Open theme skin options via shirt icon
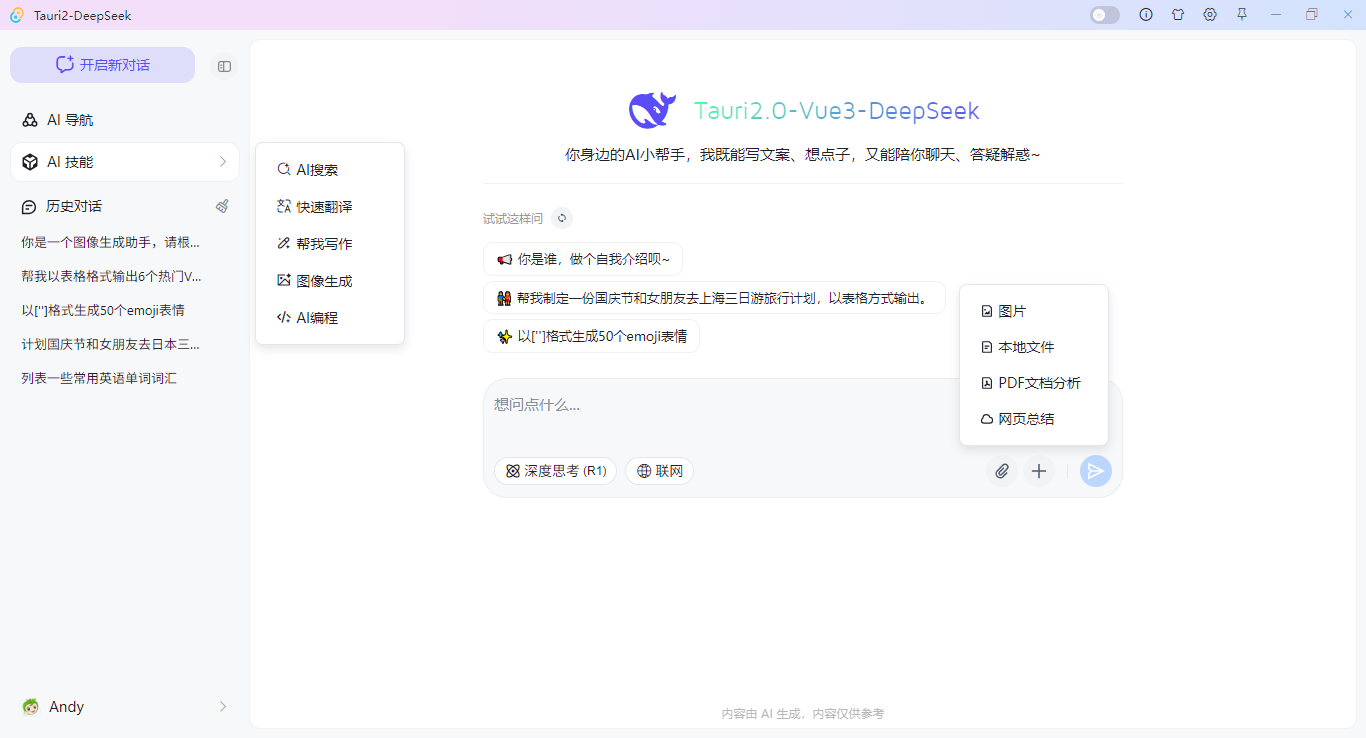Image resolution: width=1366 pixels, height=738 pixels. (x=1178, y=14)
